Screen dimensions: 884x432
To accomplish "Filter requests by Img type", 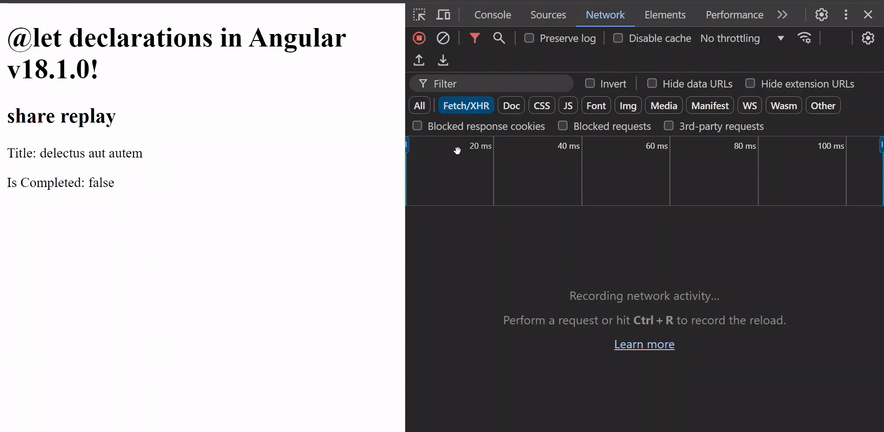I will [628, 105].
